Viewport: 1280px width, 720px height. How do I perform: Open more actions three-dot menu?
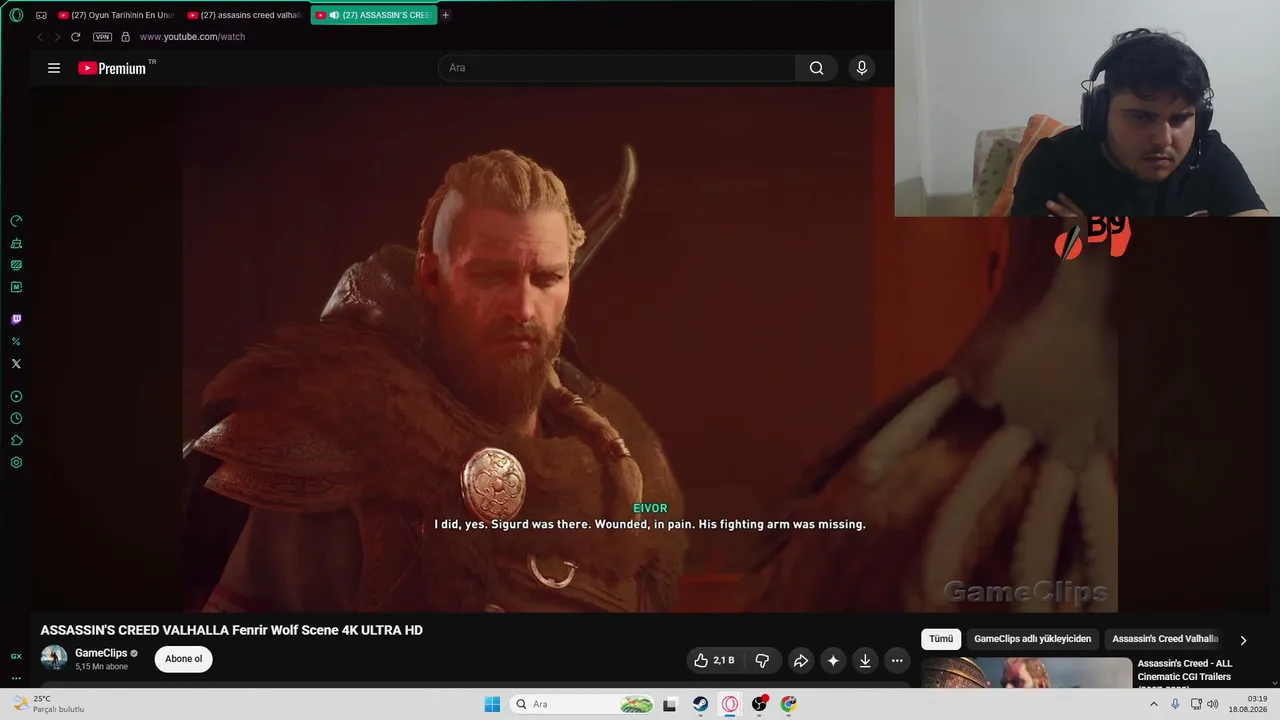pos(897,660)
